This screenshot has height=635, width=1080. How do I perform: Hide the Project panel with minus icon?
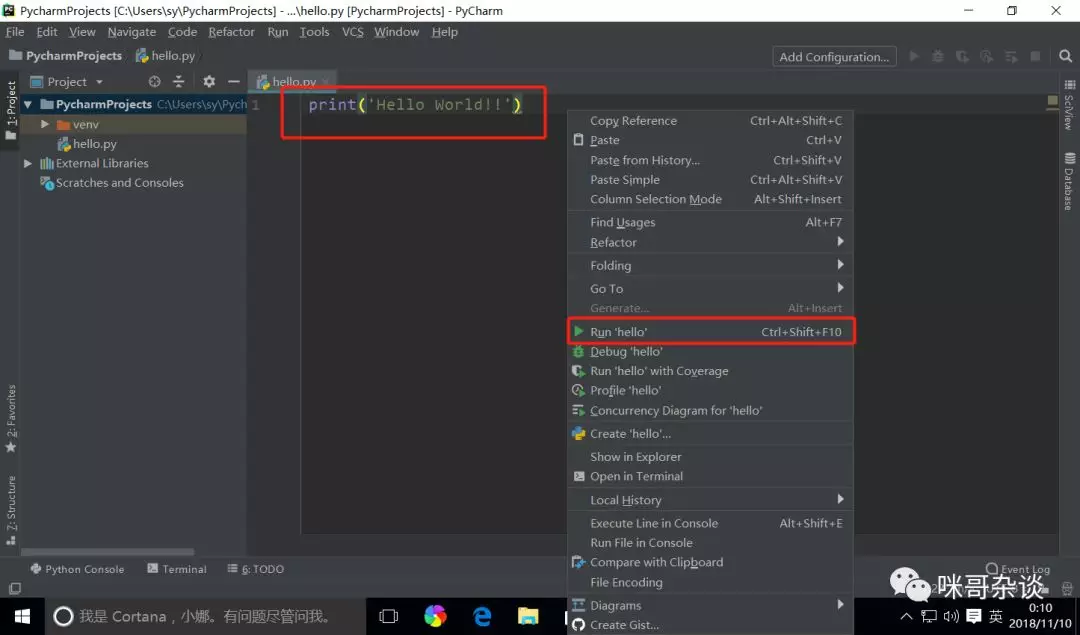233,81
